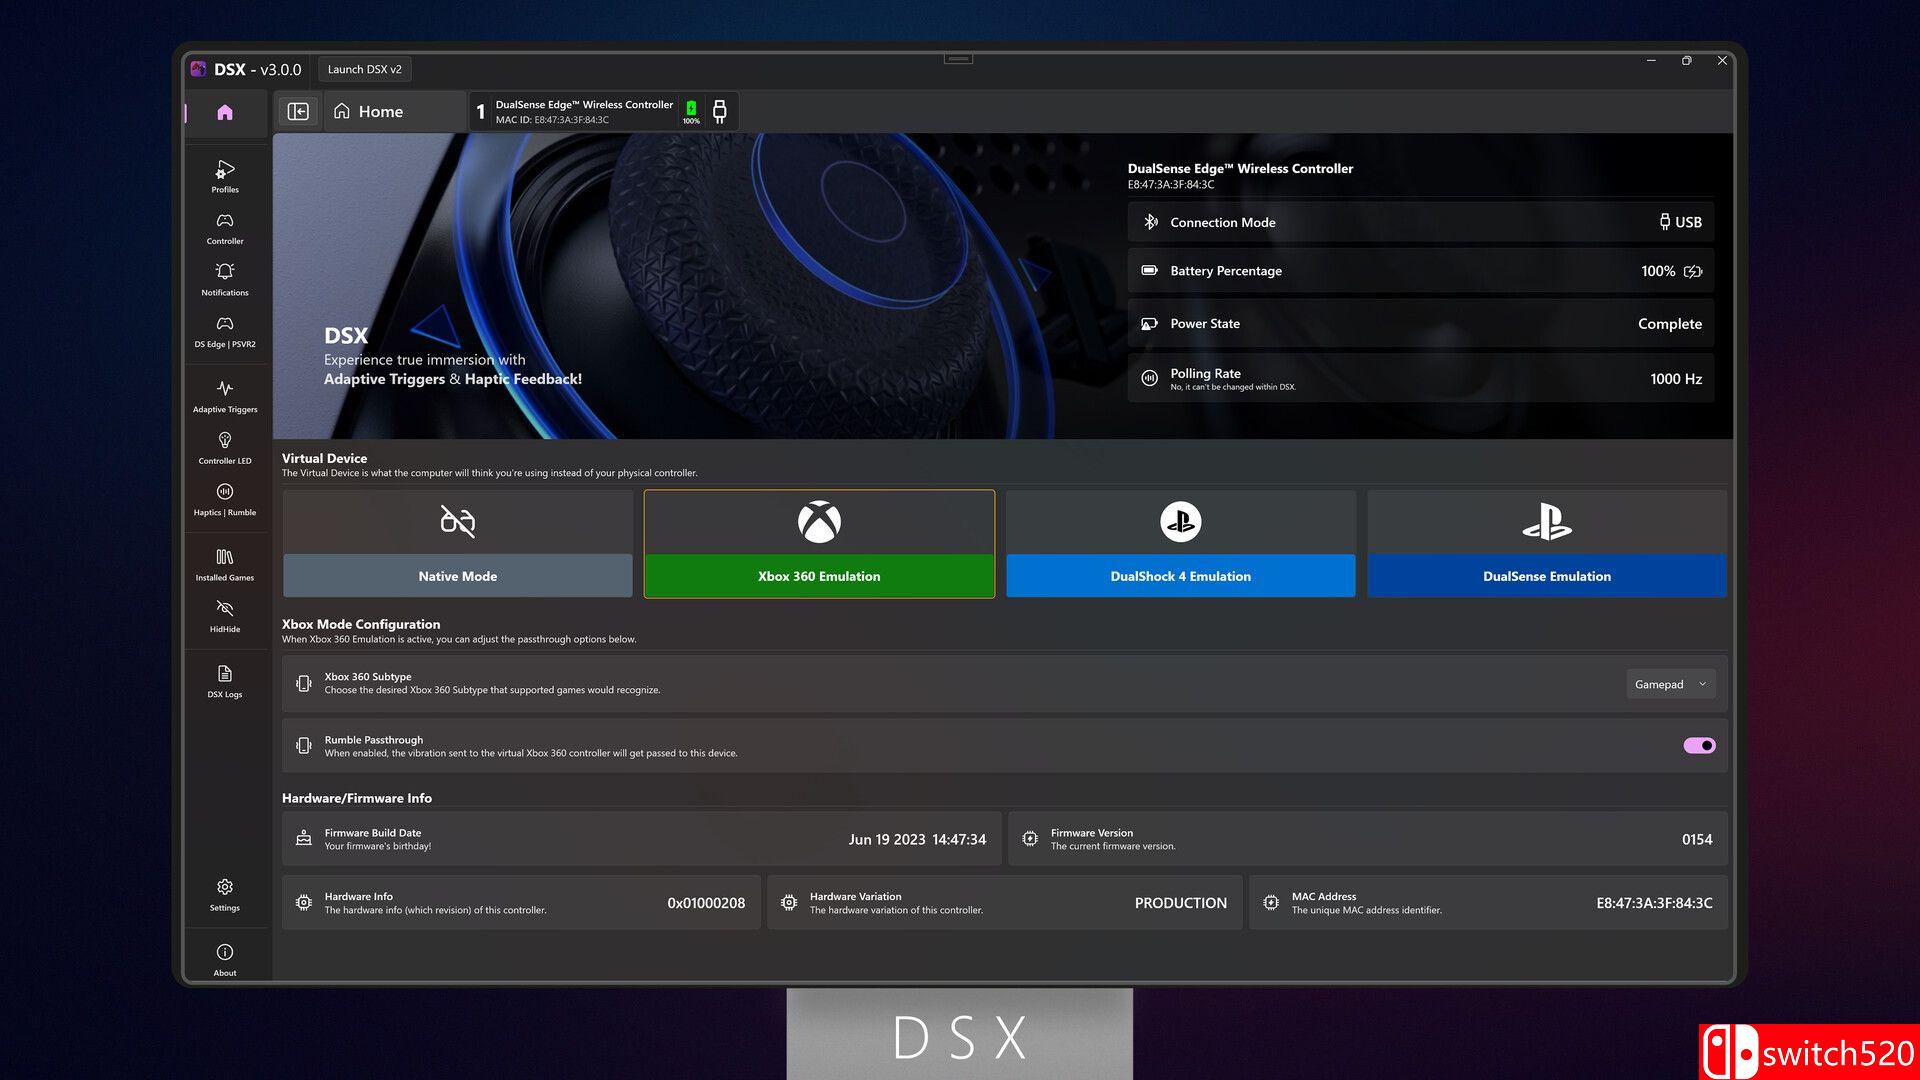This screenshot has width=1920, height=1080.
Task: Switch to the Home tab
Action: [x=380, y=111]
